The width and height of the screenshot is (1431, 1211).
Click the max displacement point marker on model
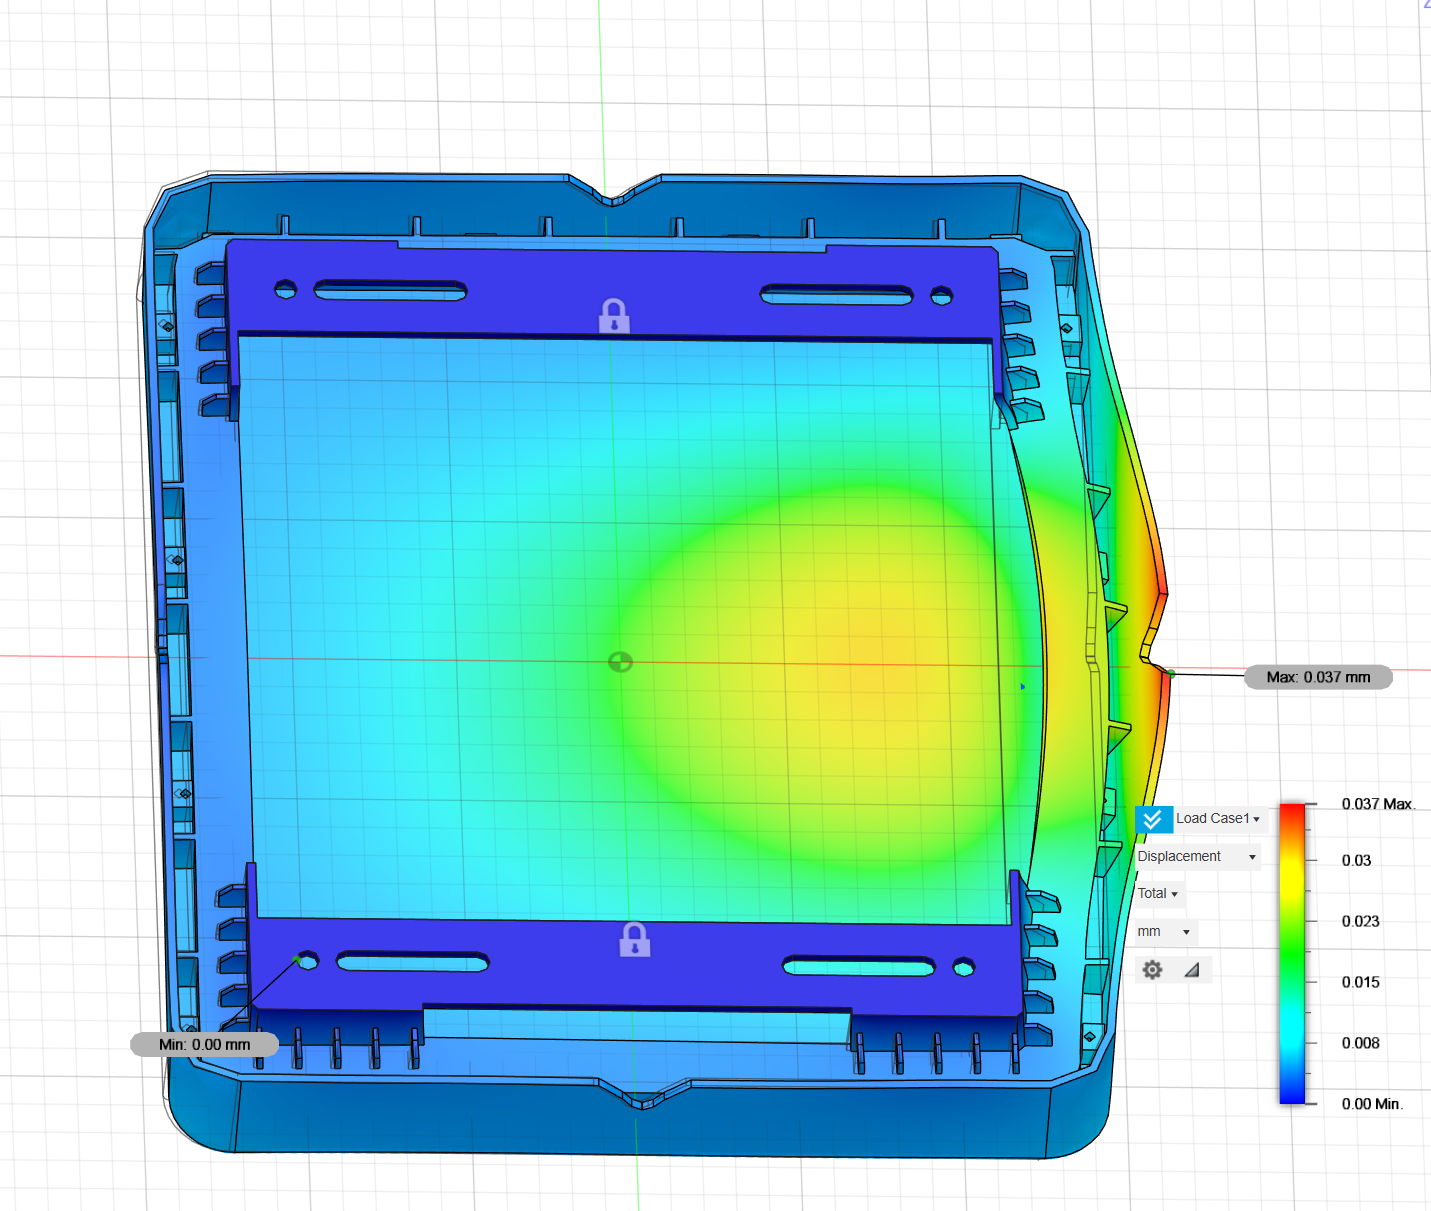pyautogui.click(x=1169, y=674)
